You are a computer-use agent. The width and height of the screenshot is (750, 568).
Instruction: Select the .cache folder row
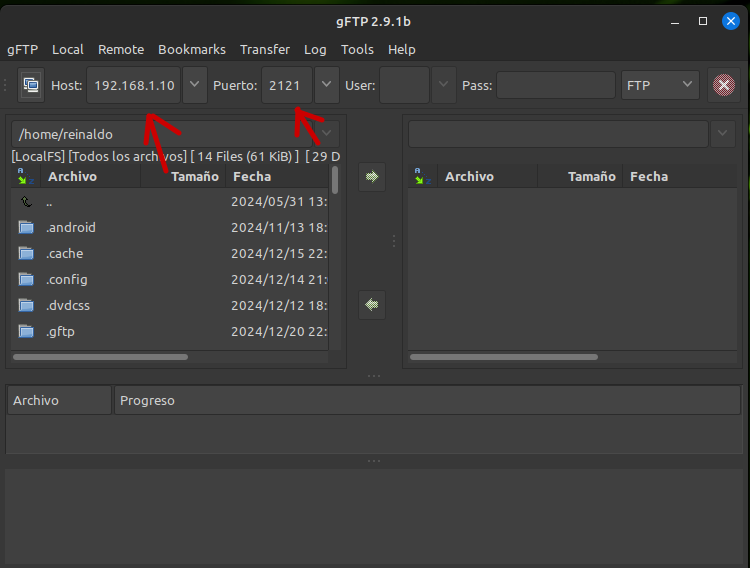pyautogui.click(x=170, y=253)
